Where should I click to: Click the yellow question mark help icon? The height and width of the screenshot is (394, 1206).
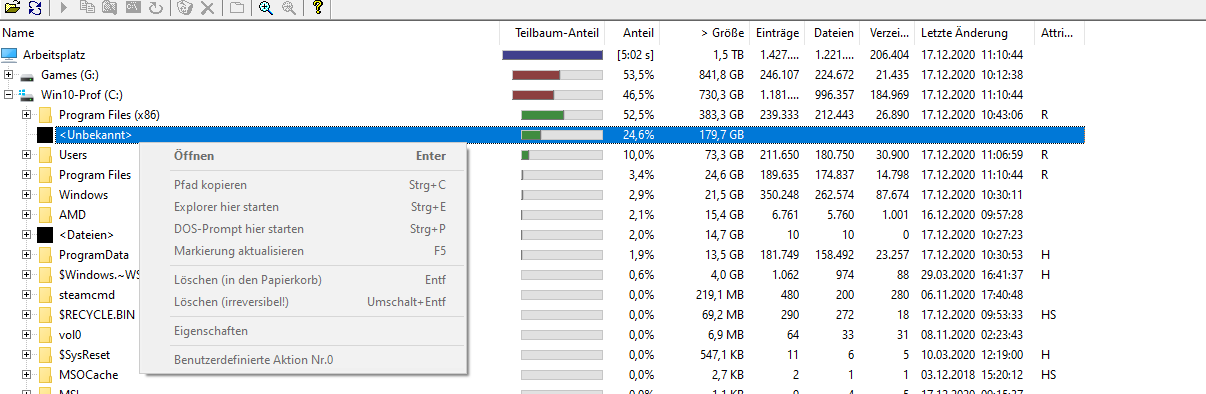tap(318, 8)
